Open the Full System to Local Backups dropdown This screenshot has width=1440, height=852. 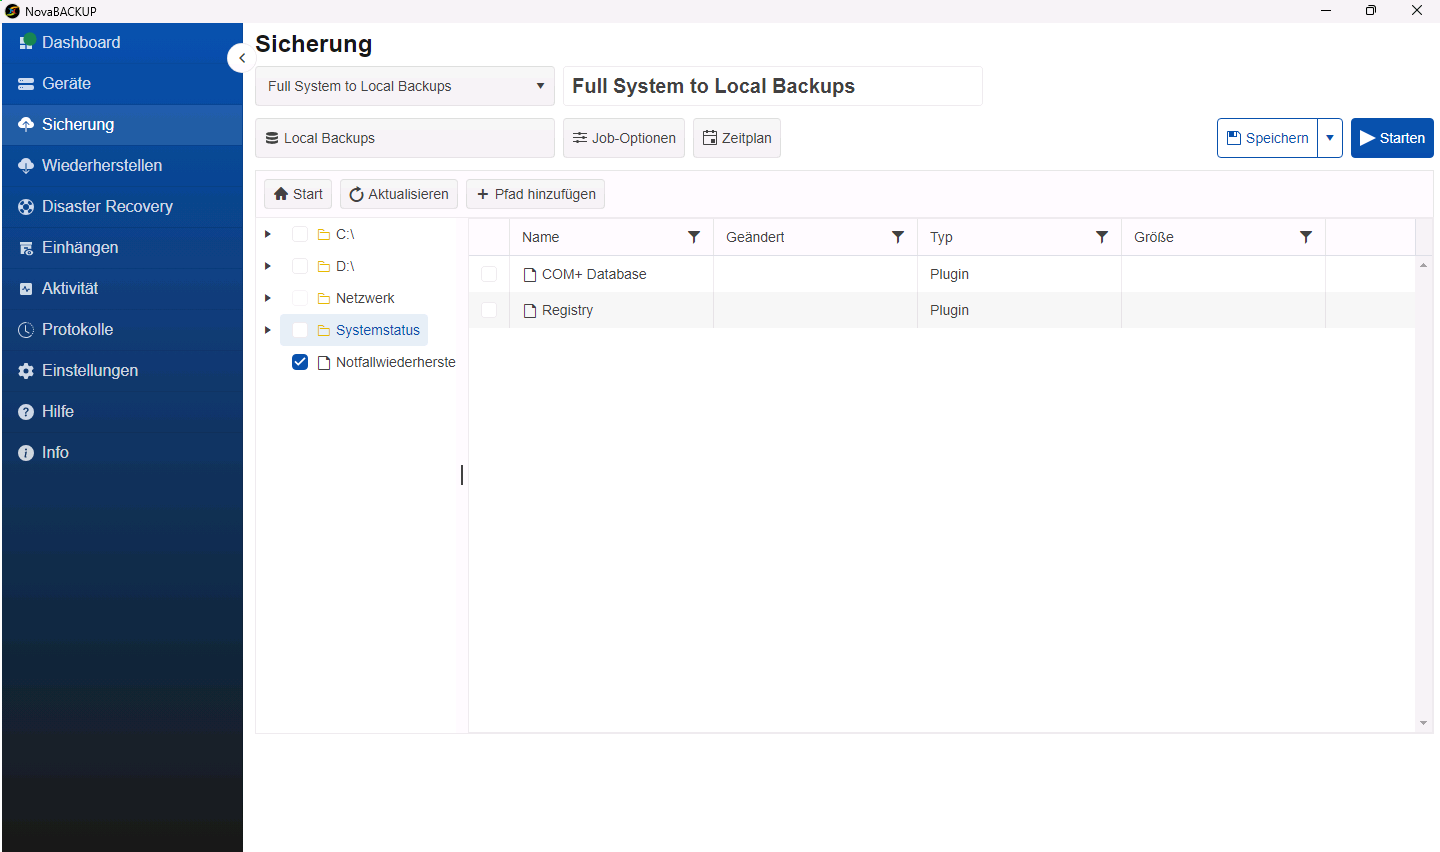[x=405, y=86]
